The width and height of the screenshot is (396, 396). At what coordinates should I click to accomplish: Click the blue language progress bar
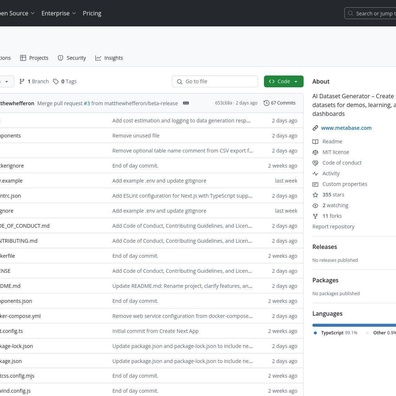354,325
